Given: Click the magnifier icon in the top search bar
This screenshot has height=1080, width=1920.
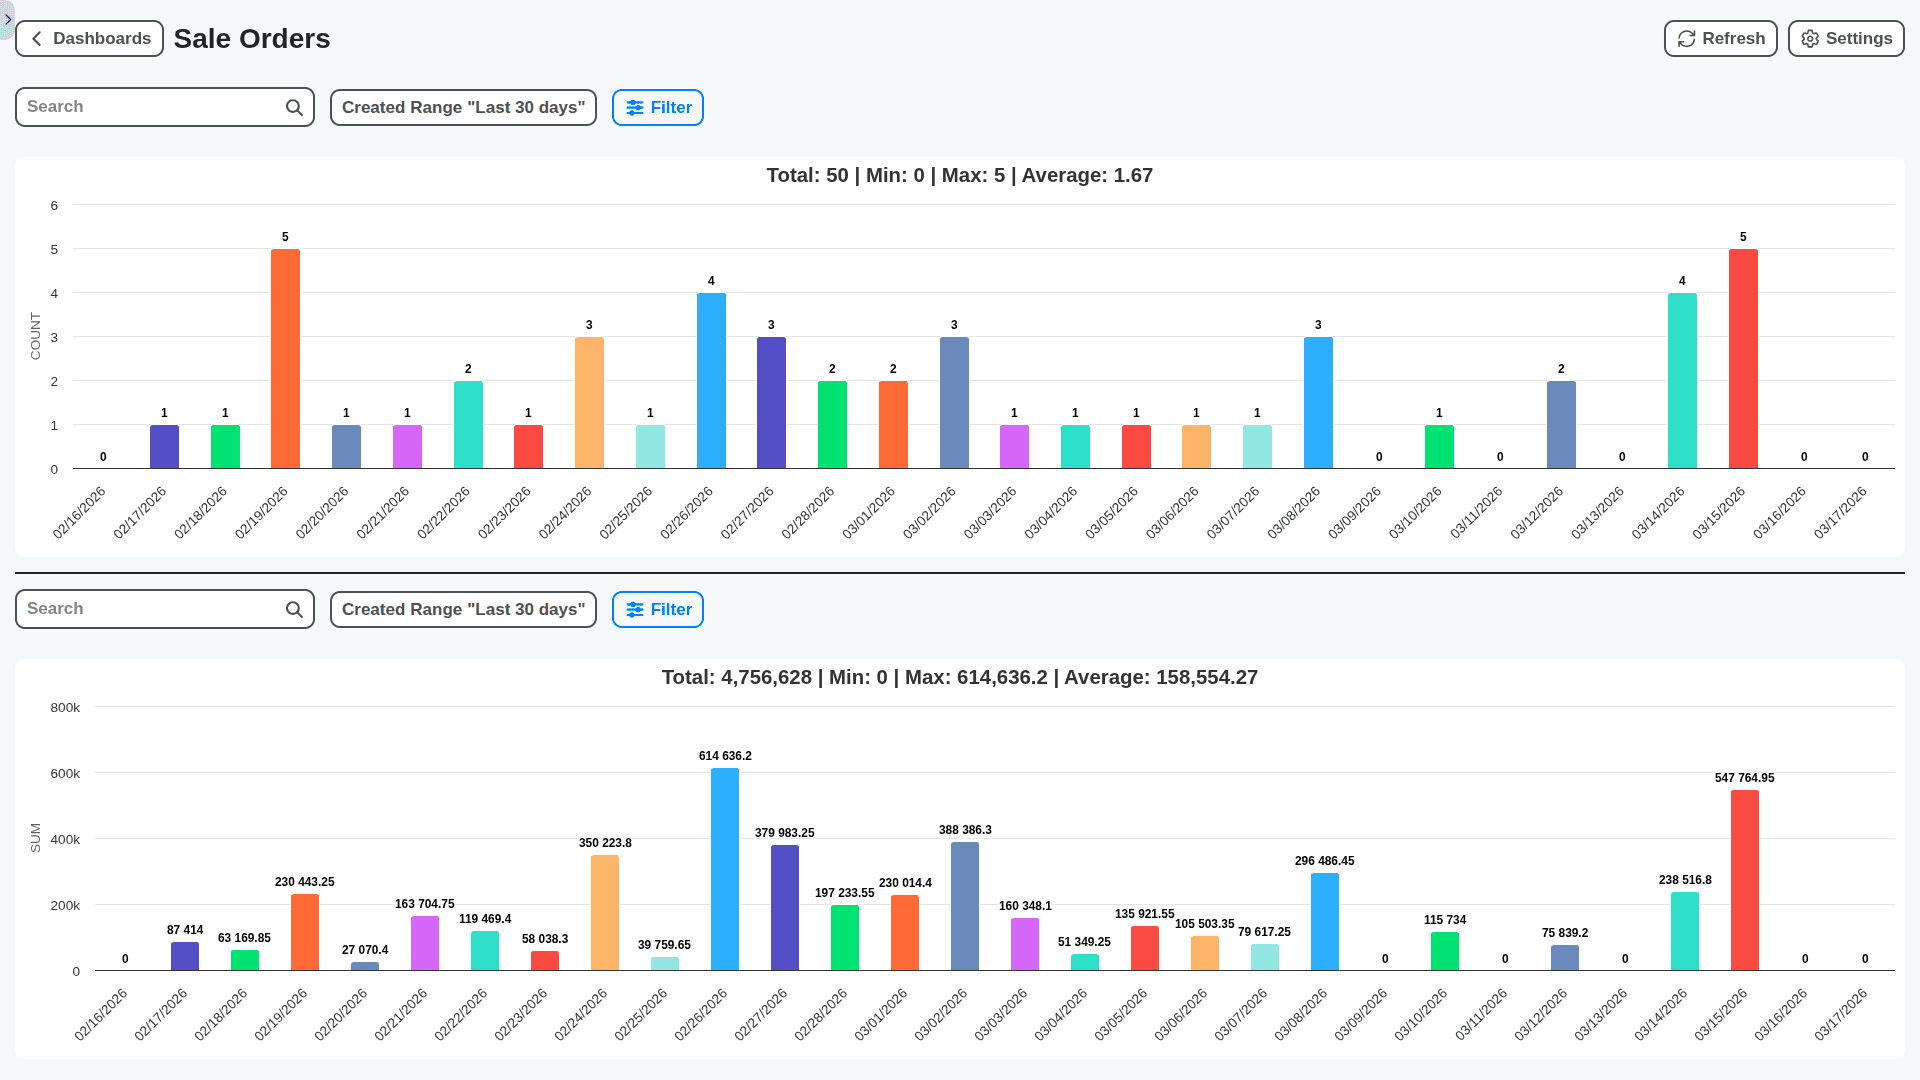Looking at the screenshot, I should coord(293,107).
